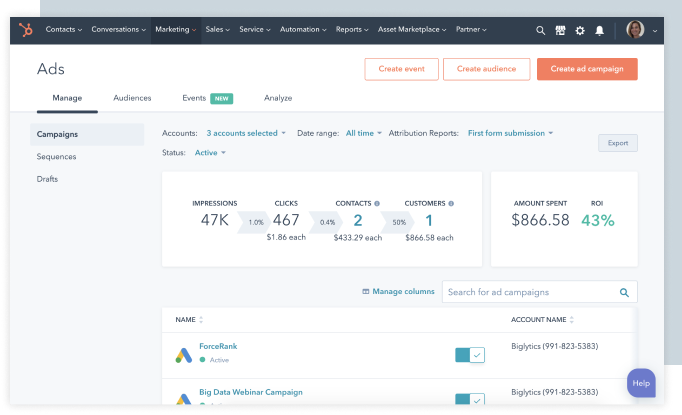Open the ForceRank campaign link

(218, 346)
